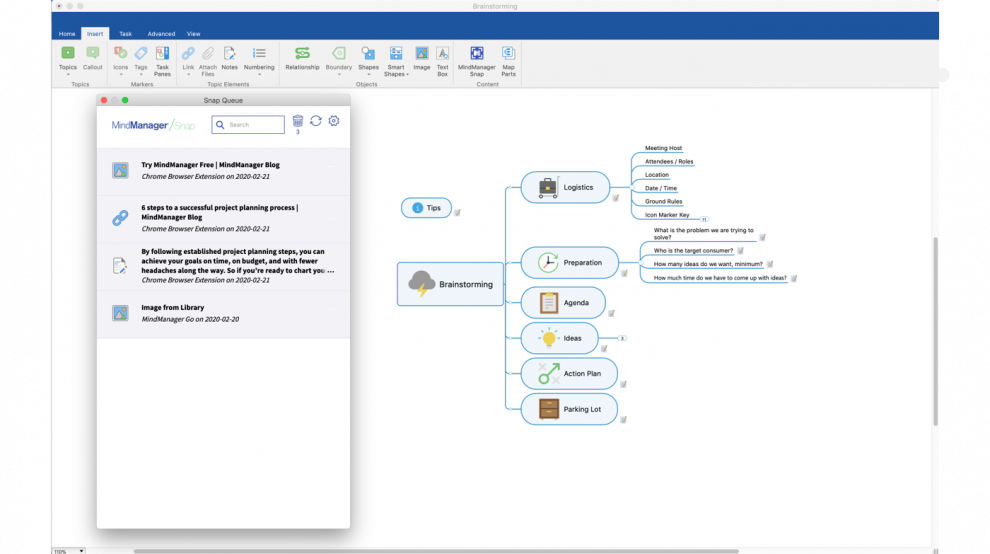Expand the Topics dropdown arrow

coord(67,74)
